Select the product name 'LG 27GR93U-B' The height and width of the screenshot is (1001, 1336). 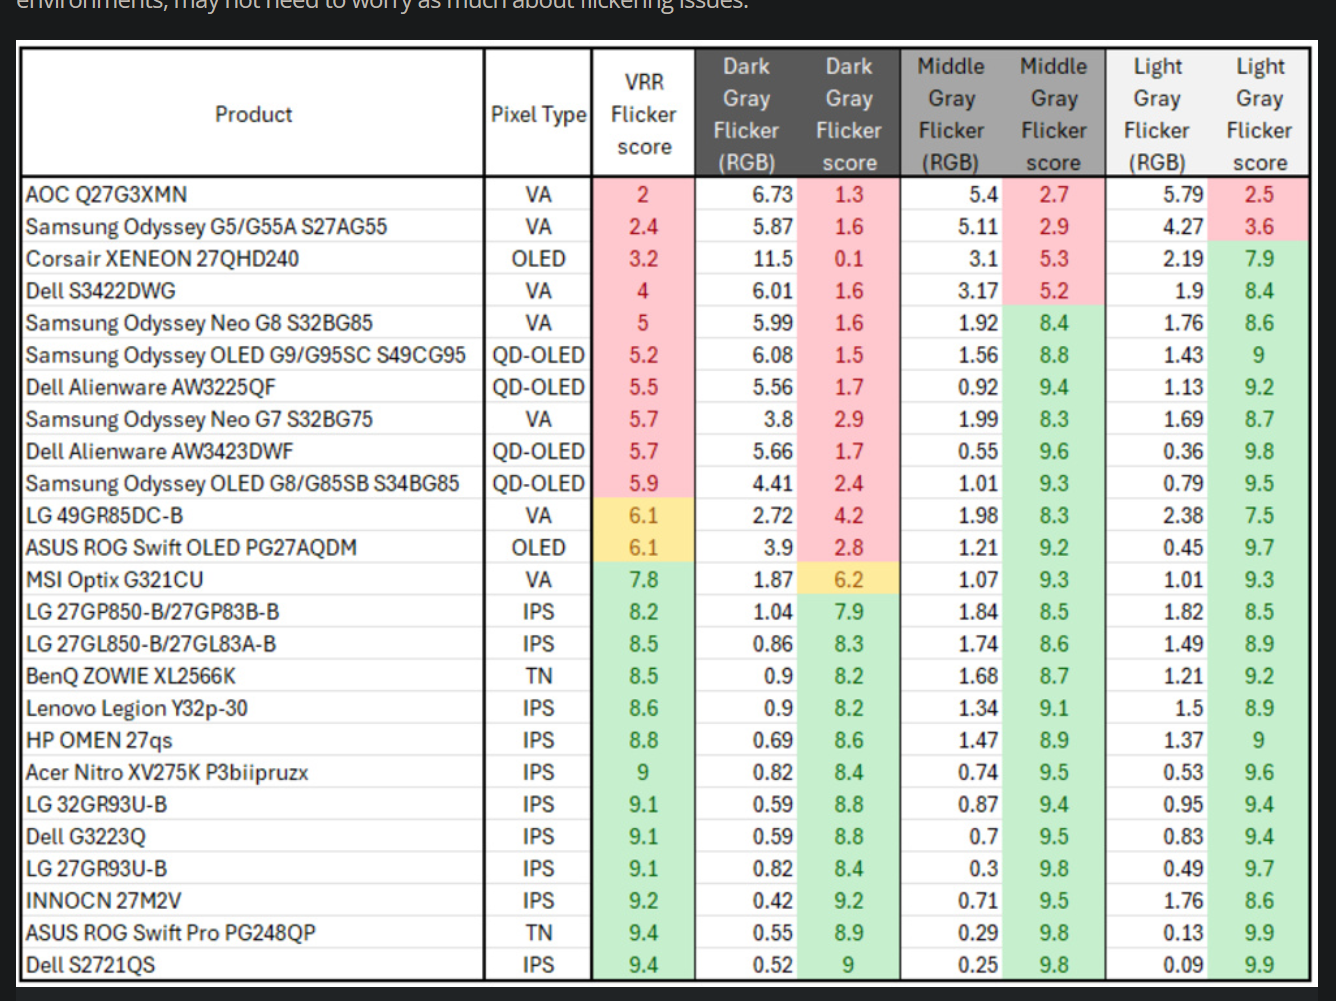(x=96, y=868)
